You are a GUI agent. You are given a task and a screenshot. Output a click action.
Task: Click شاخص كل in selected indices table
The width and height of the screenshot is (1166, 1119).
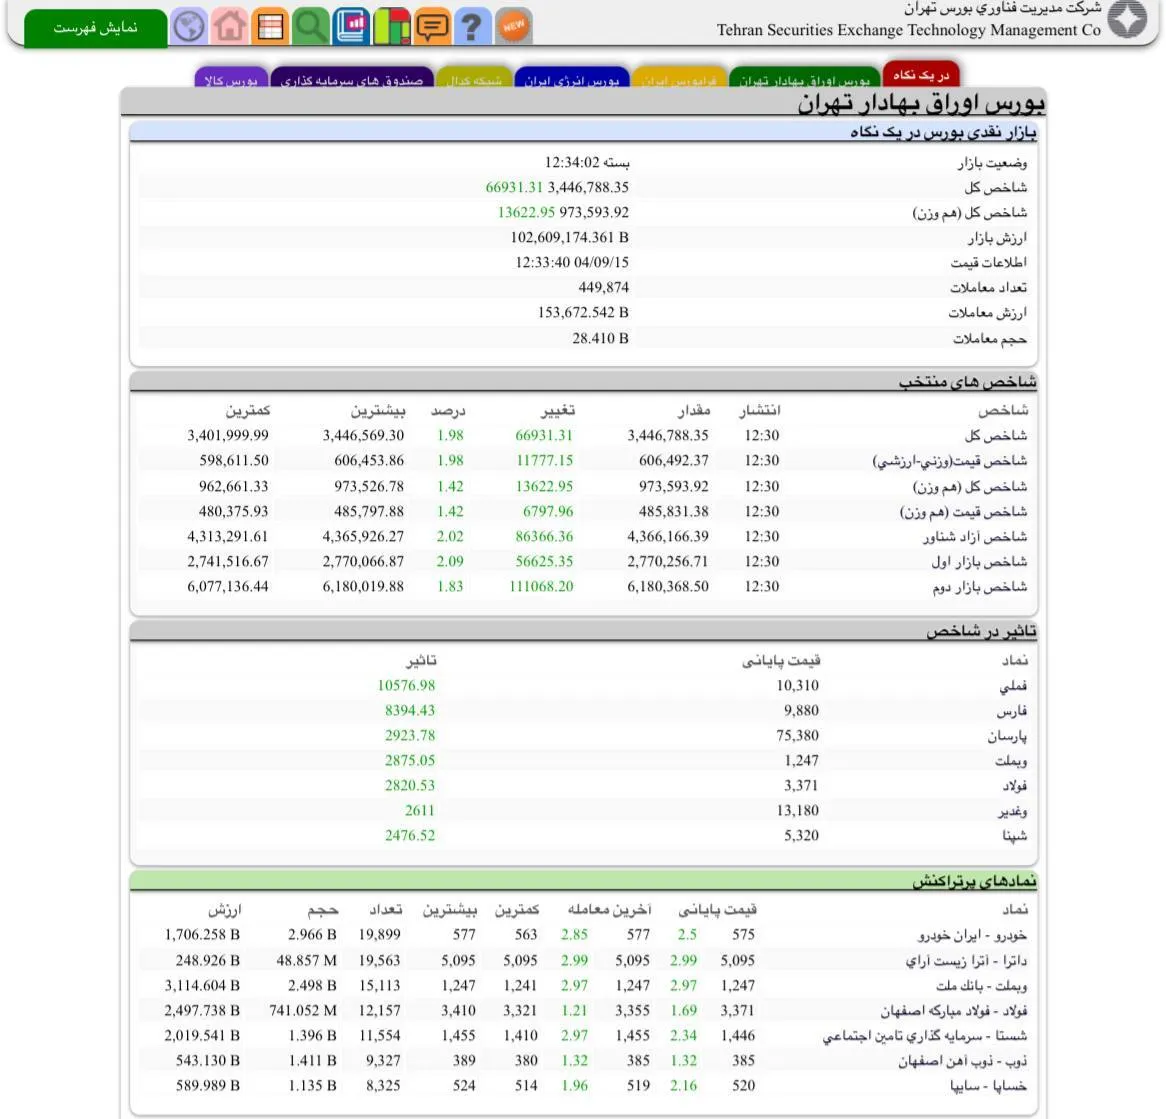point(996,436)
